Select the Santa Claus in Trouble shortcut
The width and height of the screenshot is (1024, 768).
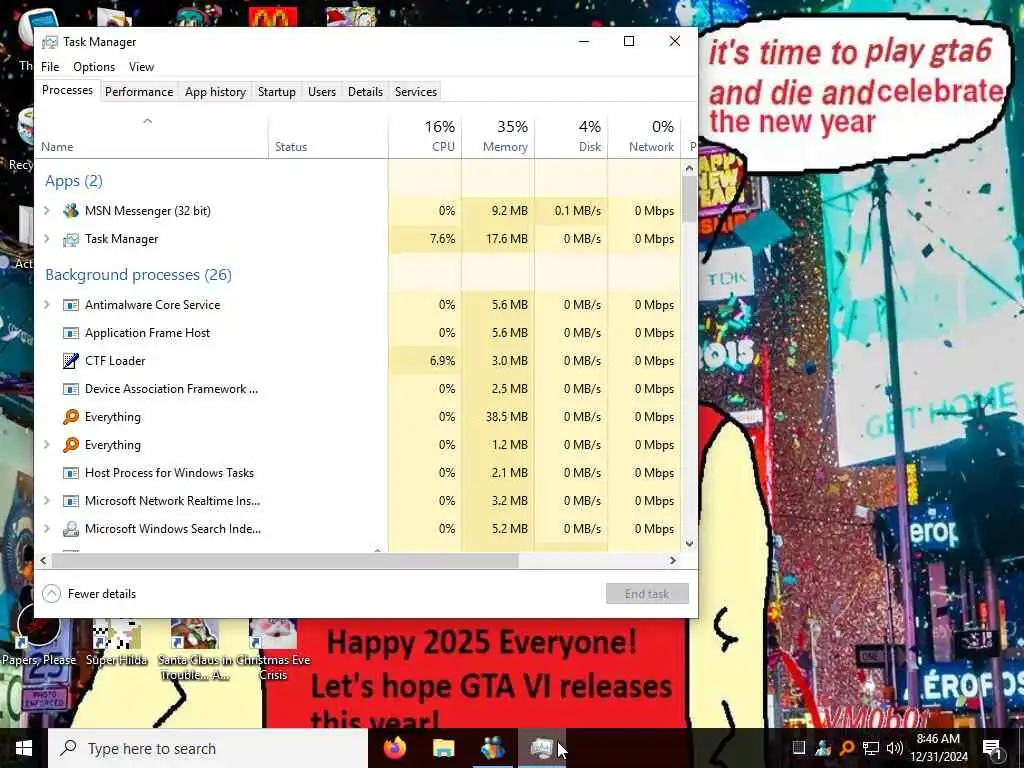pos(194,650)
